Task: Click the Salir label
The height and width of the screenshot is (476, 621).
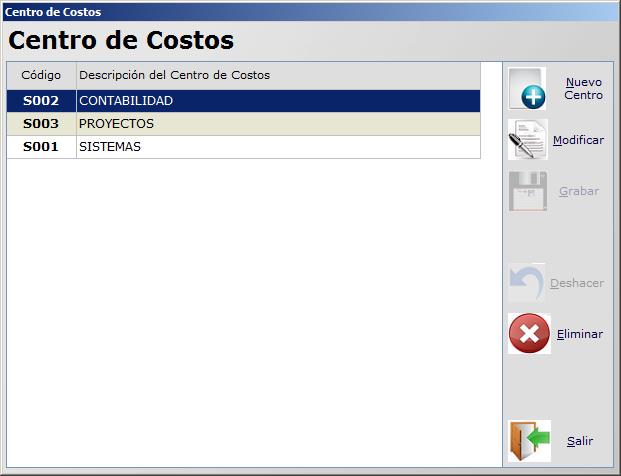Action: click(580, 441)
